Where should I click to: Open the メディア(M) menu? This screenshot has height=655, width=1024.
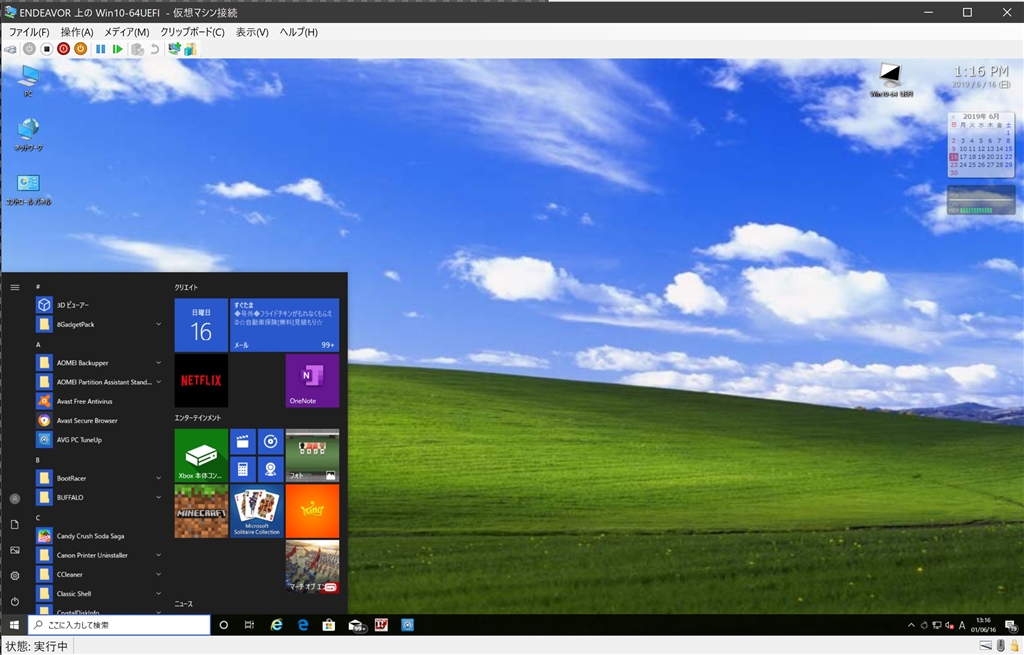[x=127, y=32]
